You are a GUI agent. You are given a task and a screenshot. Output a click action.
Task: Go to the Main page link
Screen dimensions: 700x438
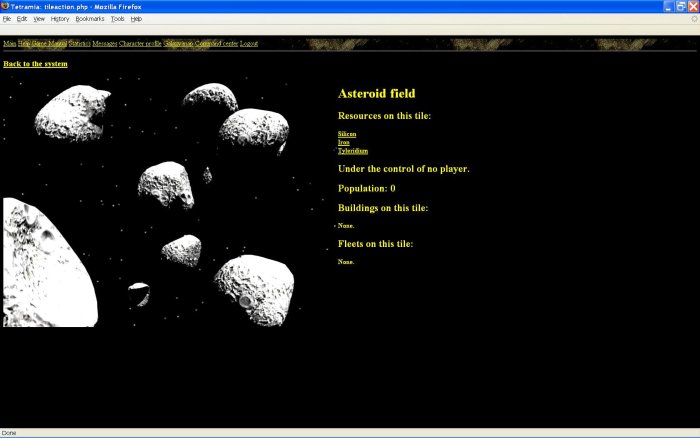click(x=9, y=44)
